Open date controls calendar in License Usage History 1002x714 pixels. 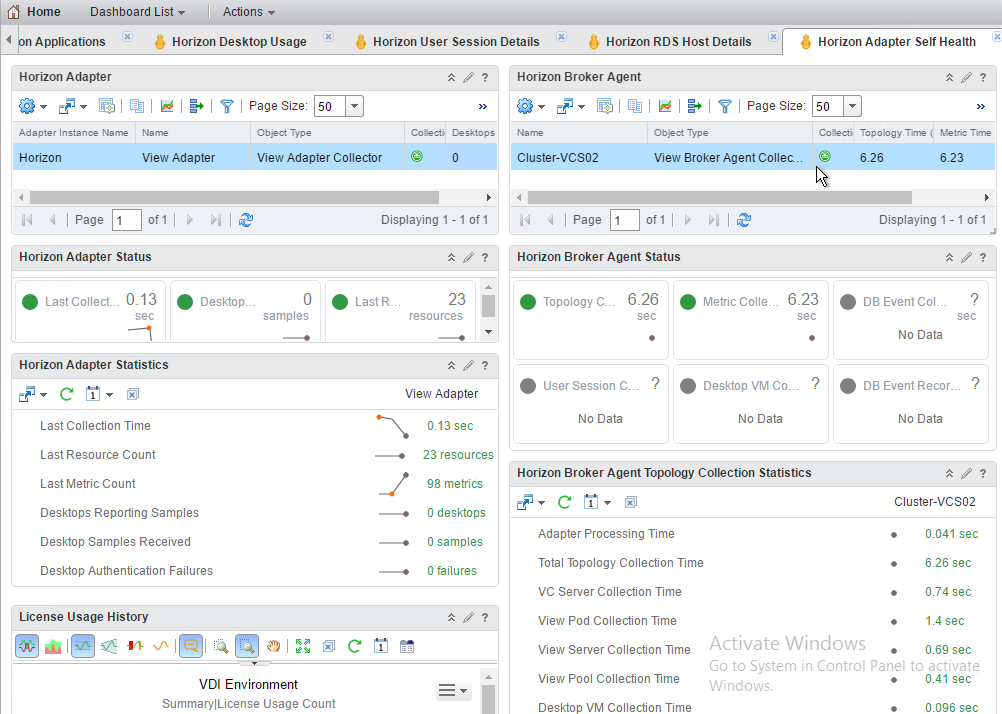click(x=381, y=646)
